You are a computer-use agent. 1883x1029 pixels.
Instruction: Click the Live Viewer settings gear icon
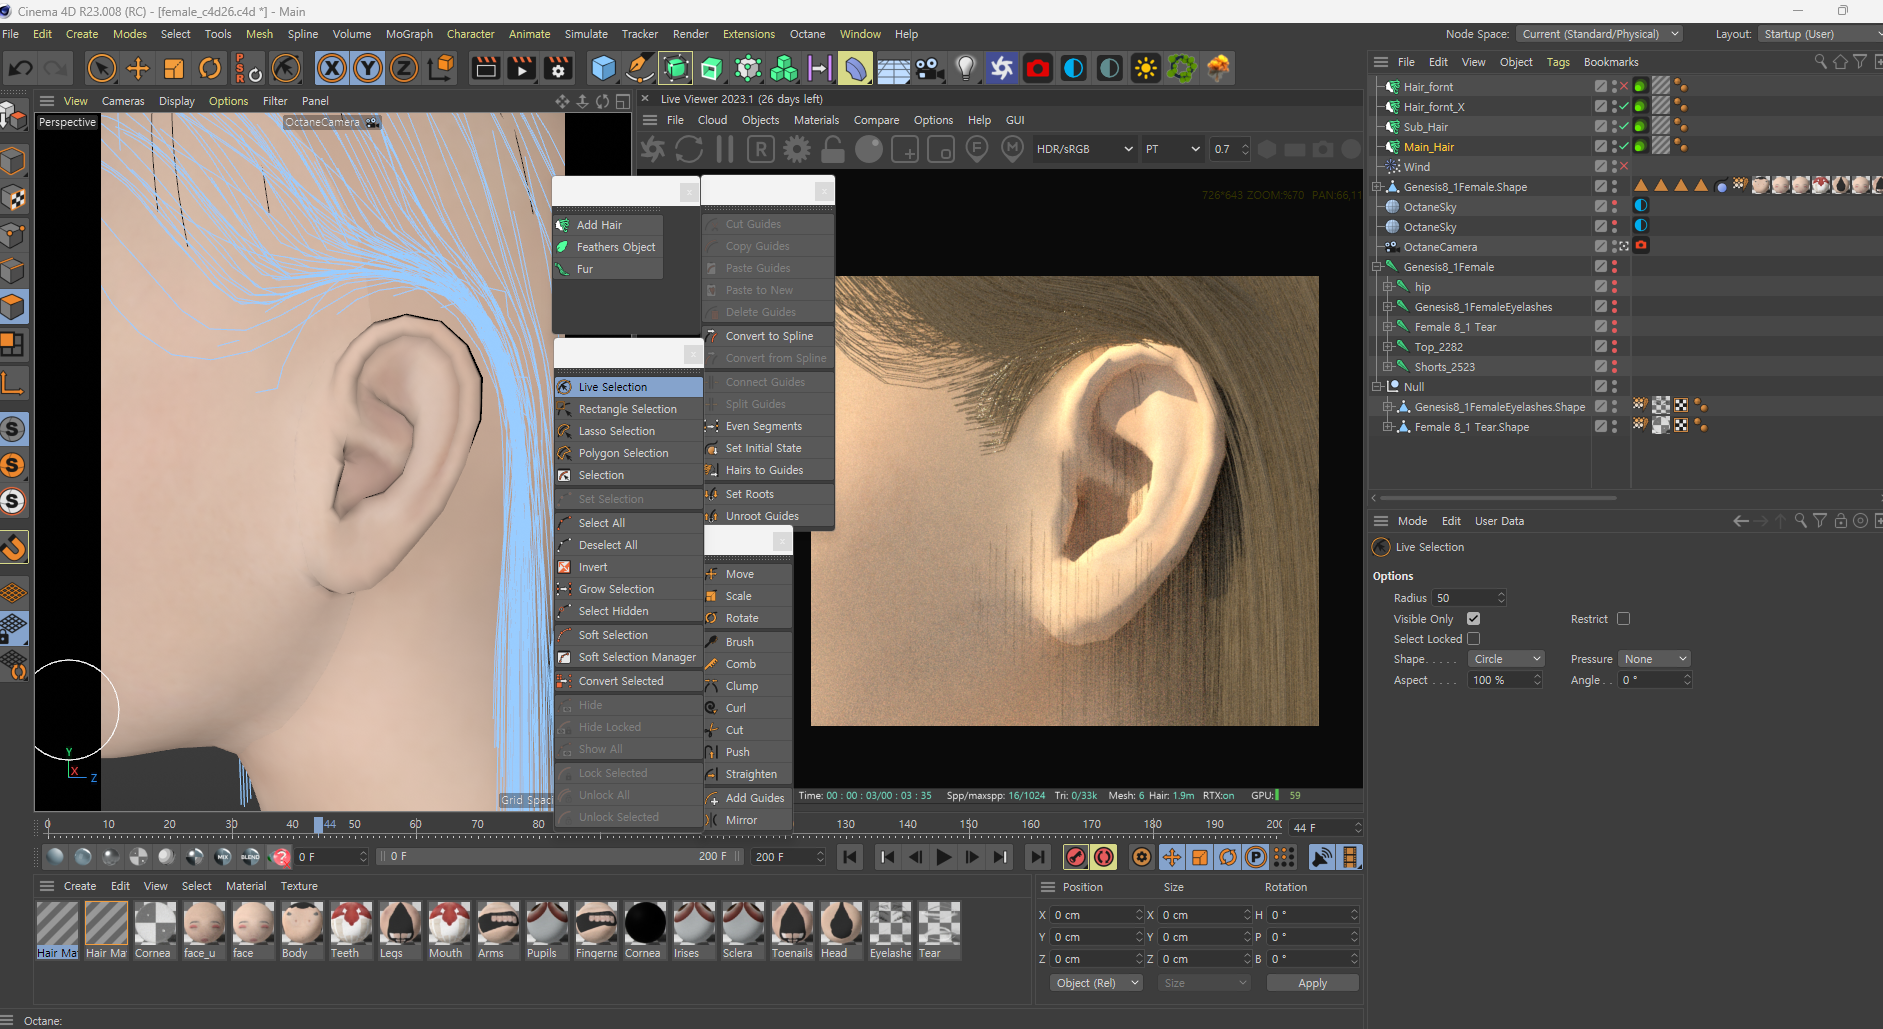(x=797, y=149)
